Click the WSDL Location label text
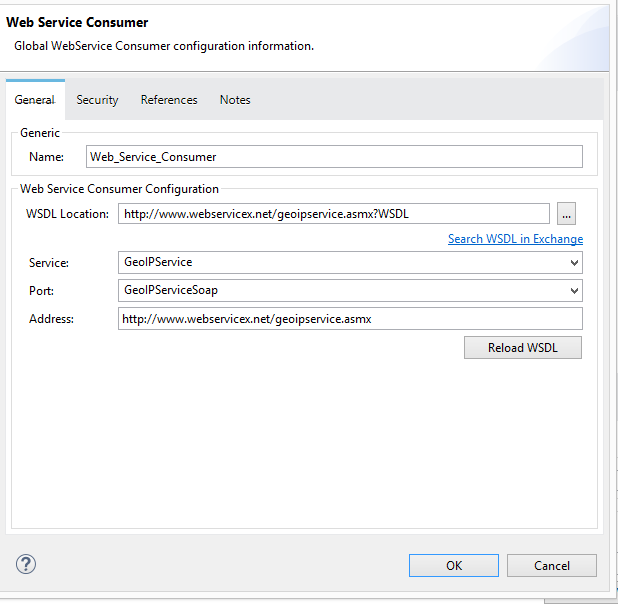The height and width of the screenshot is (604, 618). click(67, 214)
